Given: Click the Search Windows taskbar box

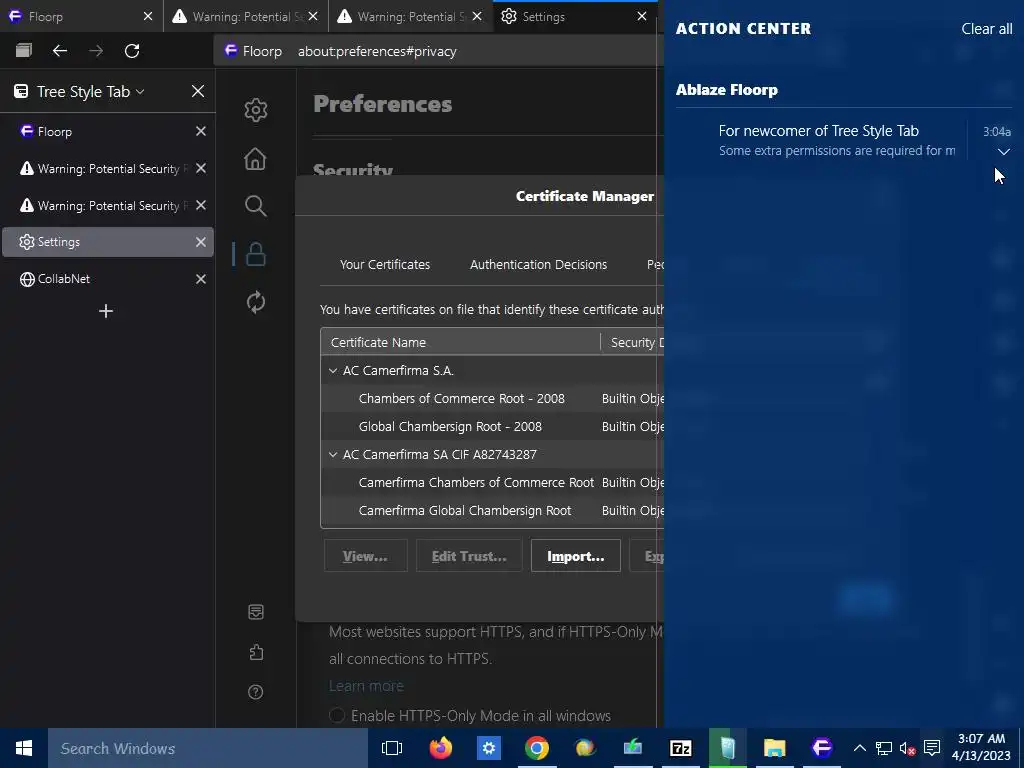Looking at the screenshot, I should pos(208,748).
